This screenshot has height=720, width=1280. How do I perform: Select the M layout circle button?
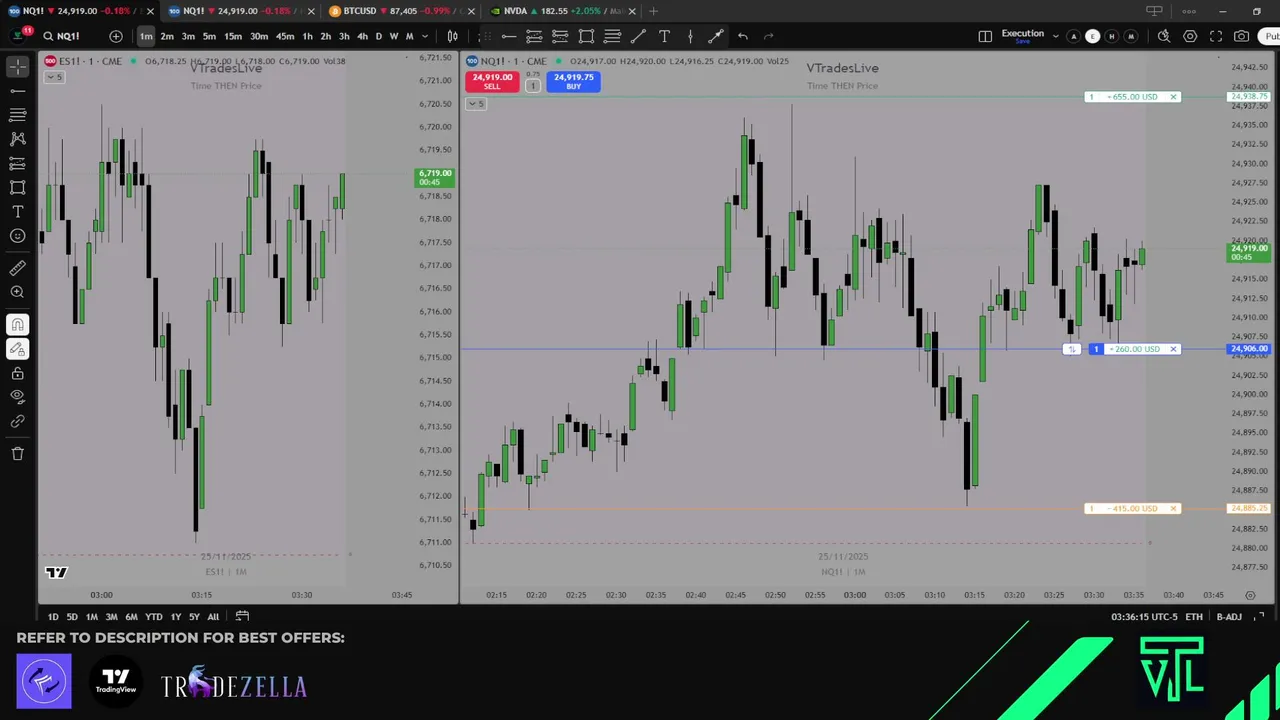[x=1130, y=36]
